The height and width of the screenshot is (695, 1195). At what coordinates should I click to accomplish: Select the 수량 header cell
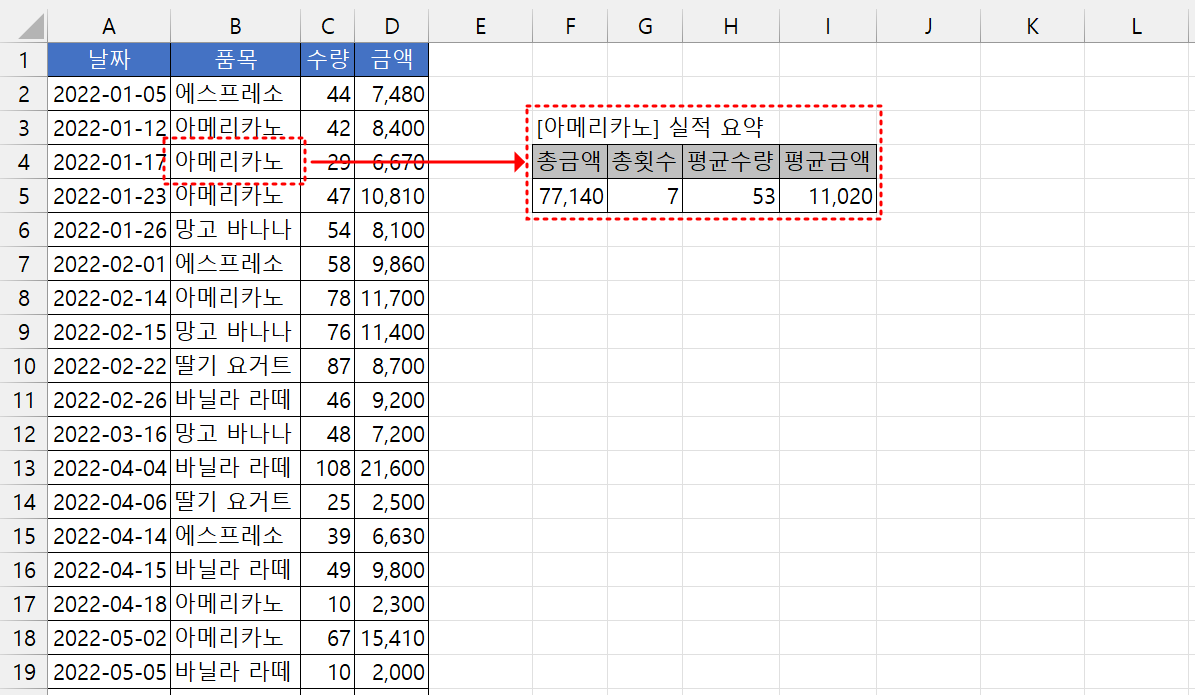coord(327,59)
